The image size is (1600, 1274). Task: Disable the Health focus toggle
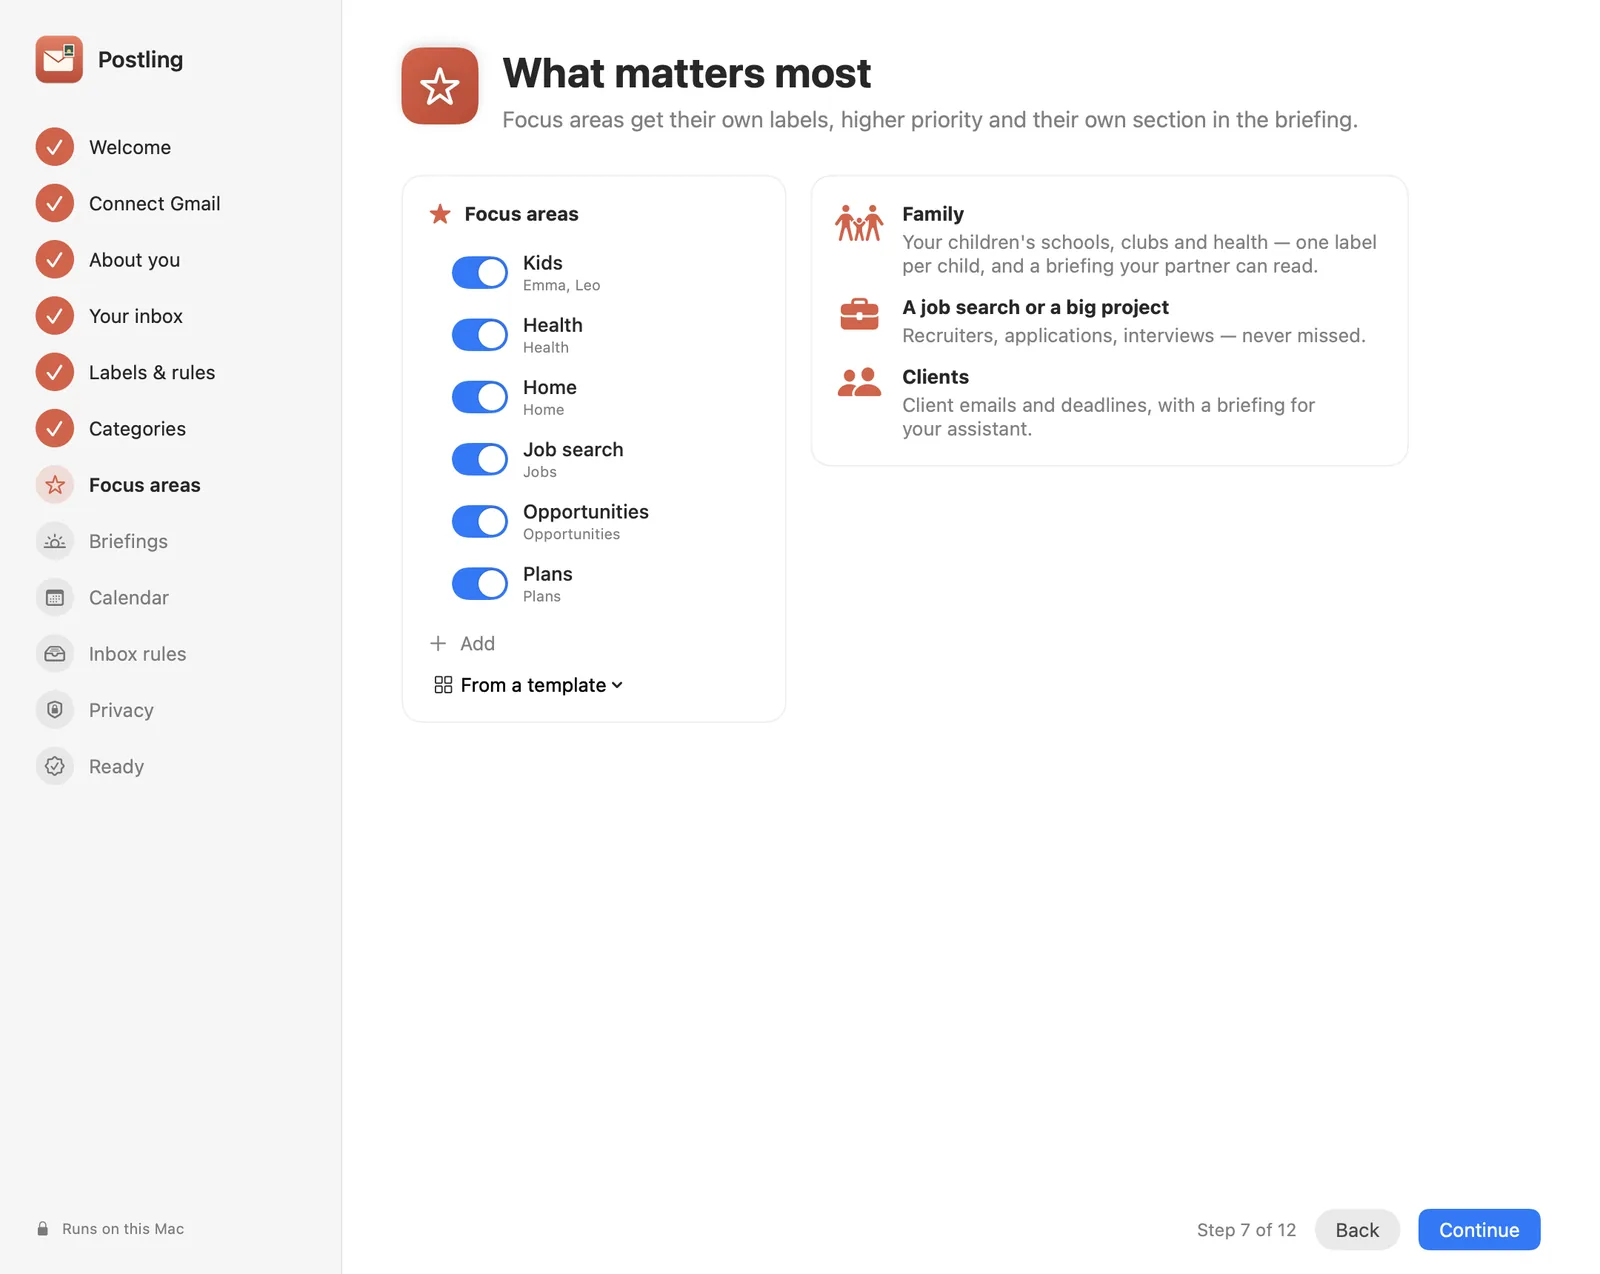[480, 334]
